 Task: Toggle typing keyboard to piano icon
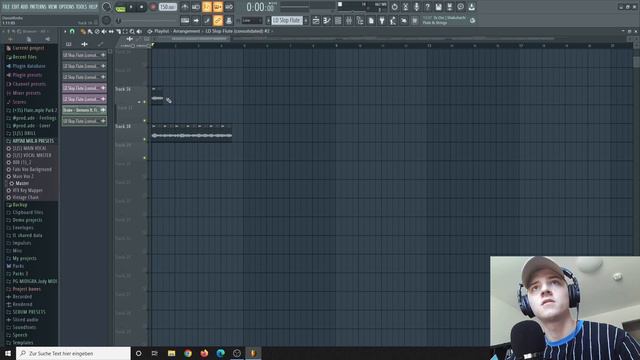tap(185, 20)
